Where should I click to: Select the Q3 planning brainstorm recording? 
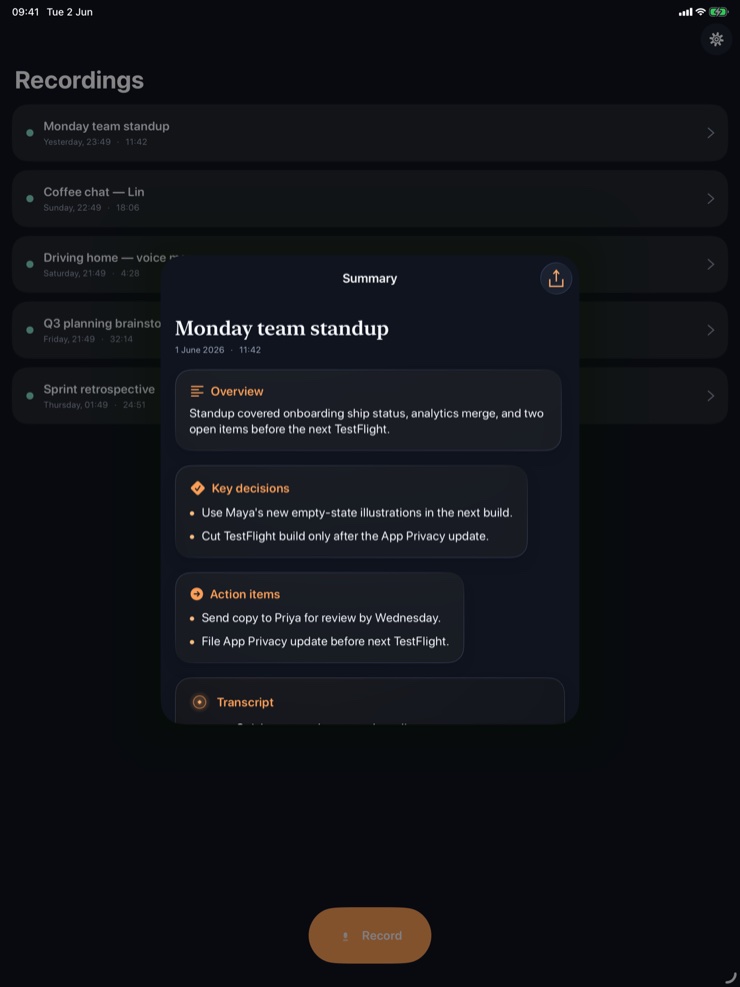click(87, 330)
